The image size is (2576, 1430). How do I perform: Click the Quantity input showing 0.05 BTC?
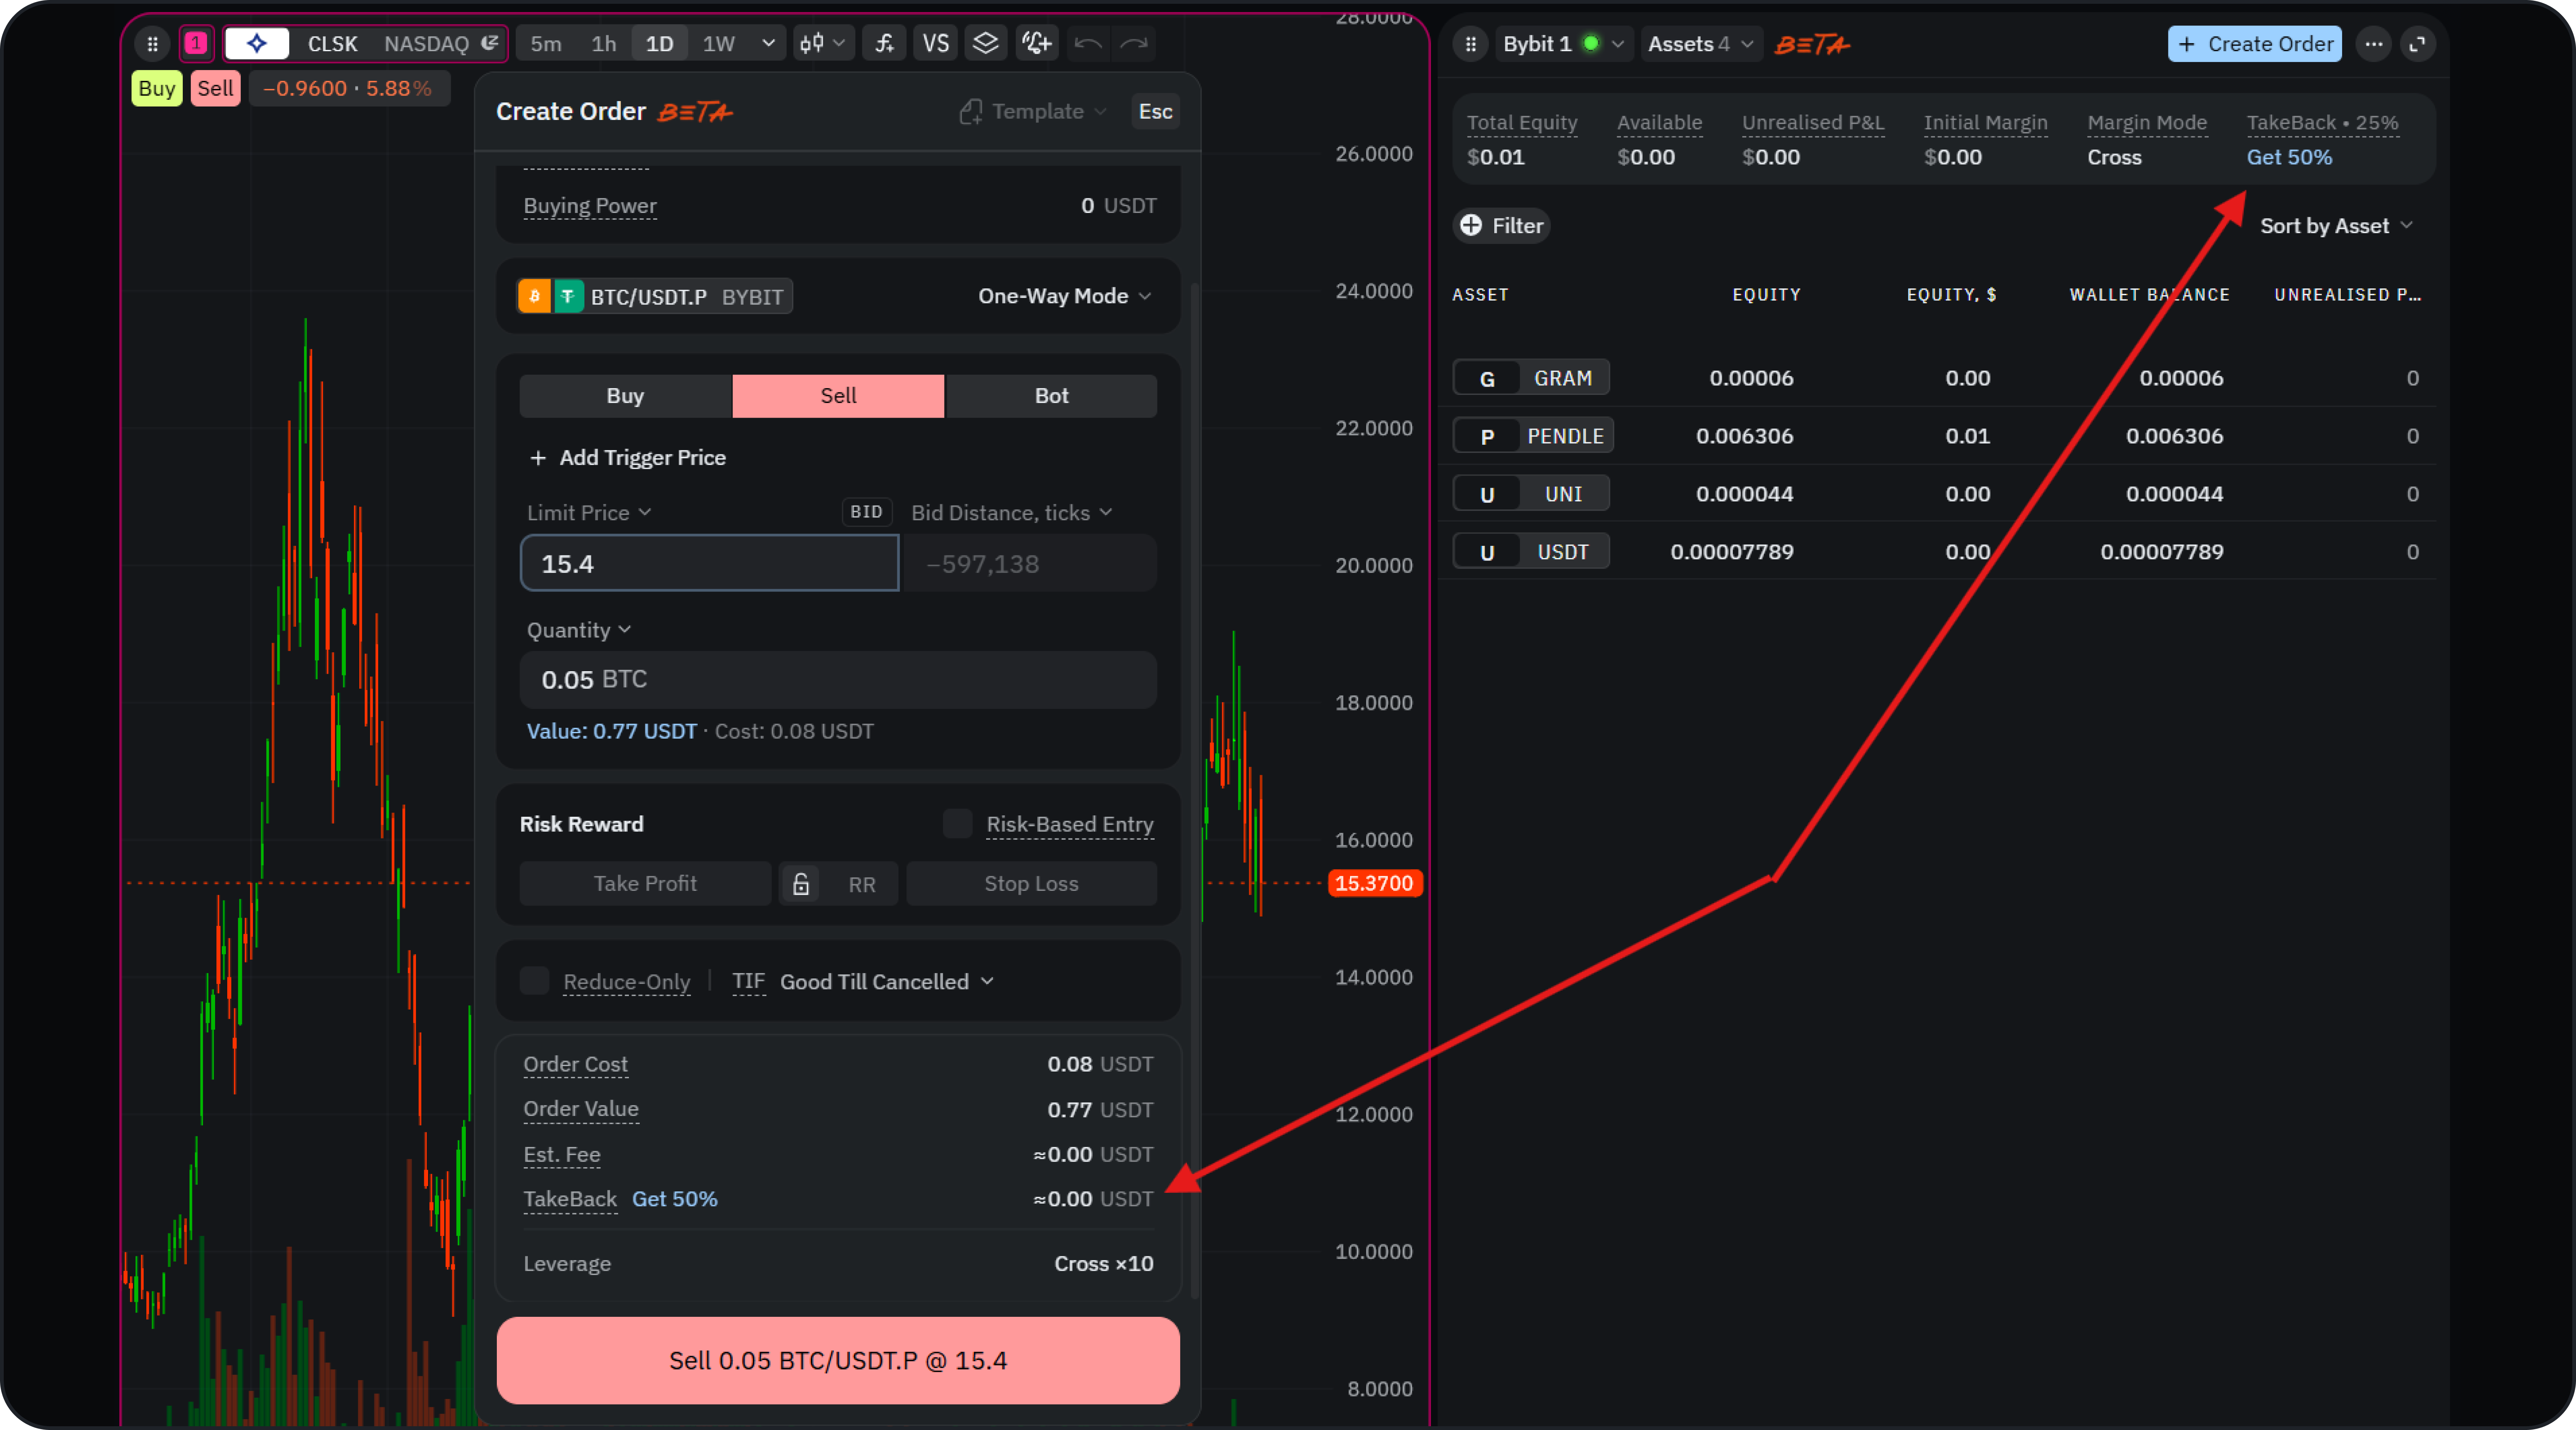pos(838,680)
